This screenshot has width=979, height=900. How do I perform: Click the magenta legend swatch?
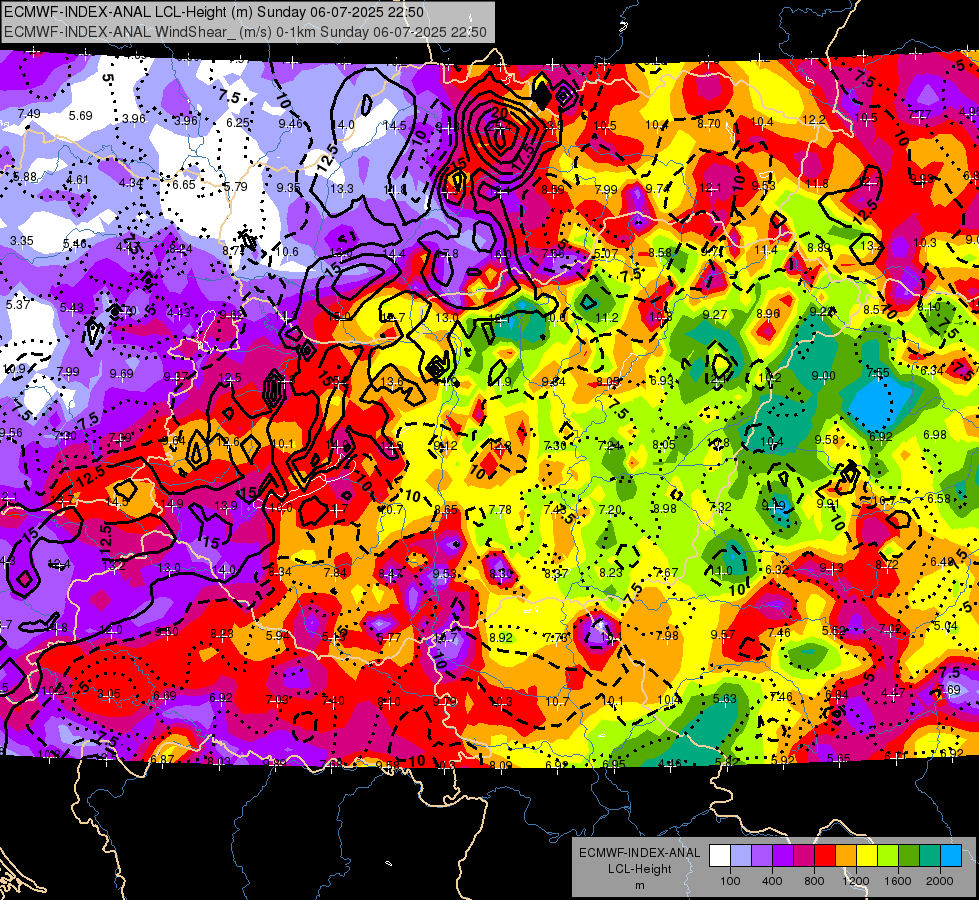click(804, 856)
